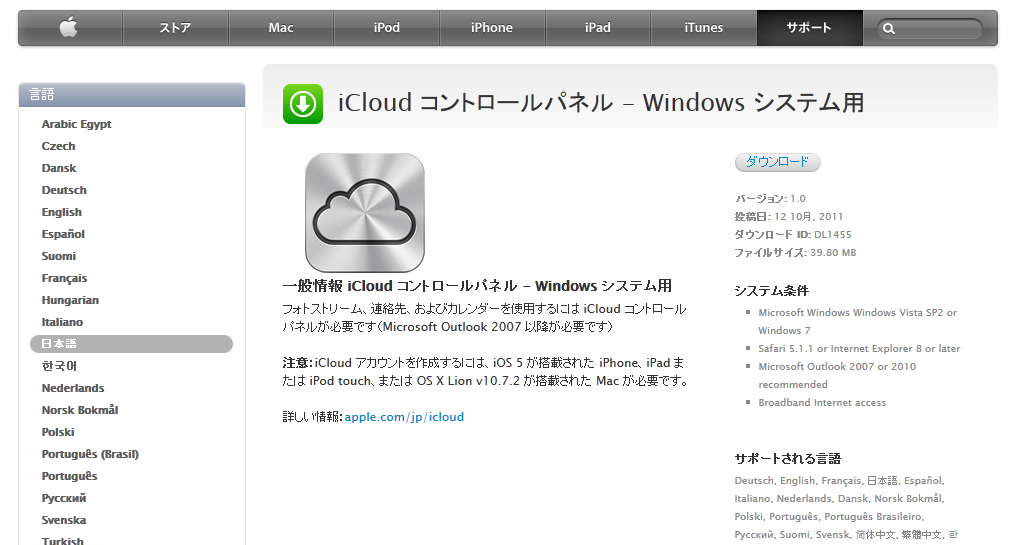Click the page title iCloud コントロールパネル
Viewport: 1015px width, 545px height.
601,103
